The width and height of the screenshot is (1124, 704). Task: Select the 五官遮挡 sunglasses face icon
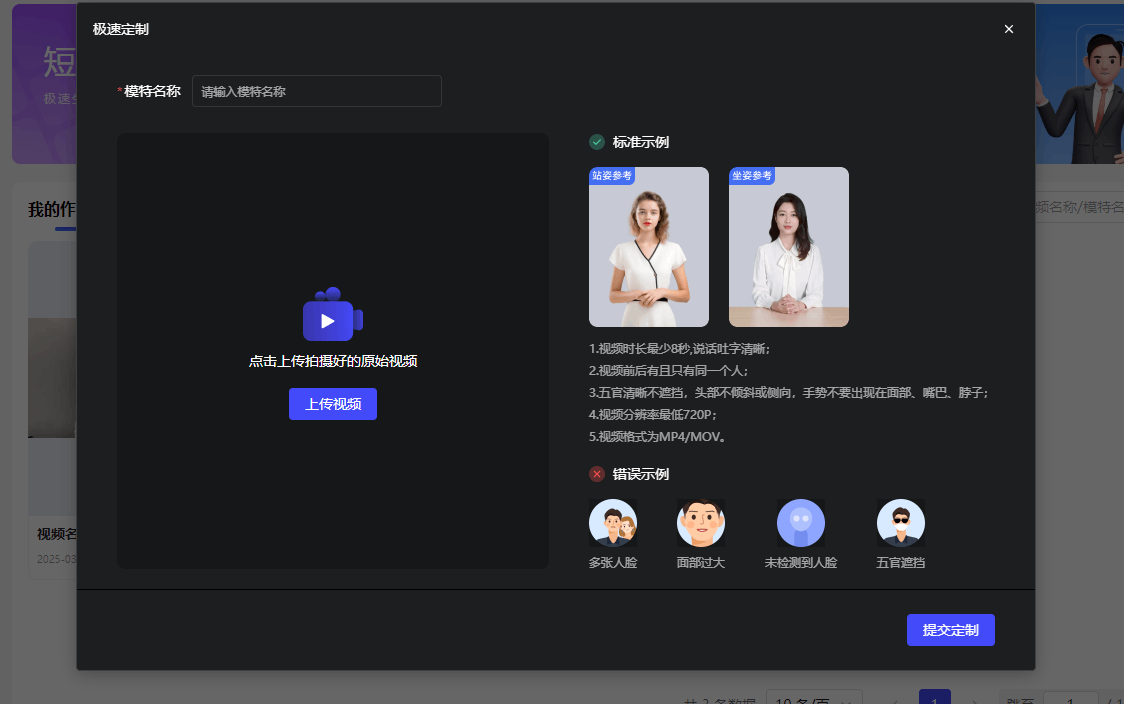coord(901,523)
